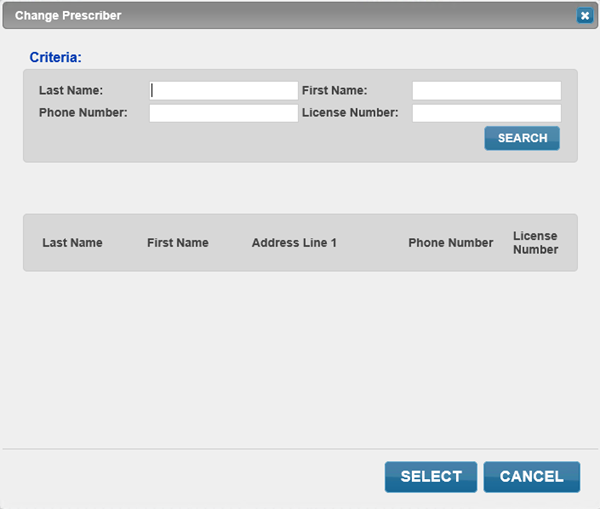Sort results by Last Name column
The width and height of the screenshot is (600, 509).
(72, 243)
